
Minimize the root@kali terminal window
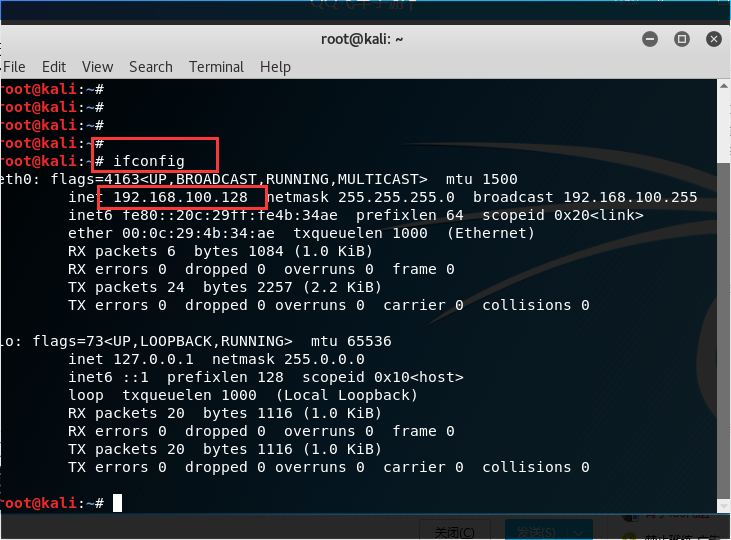[650, 39]
